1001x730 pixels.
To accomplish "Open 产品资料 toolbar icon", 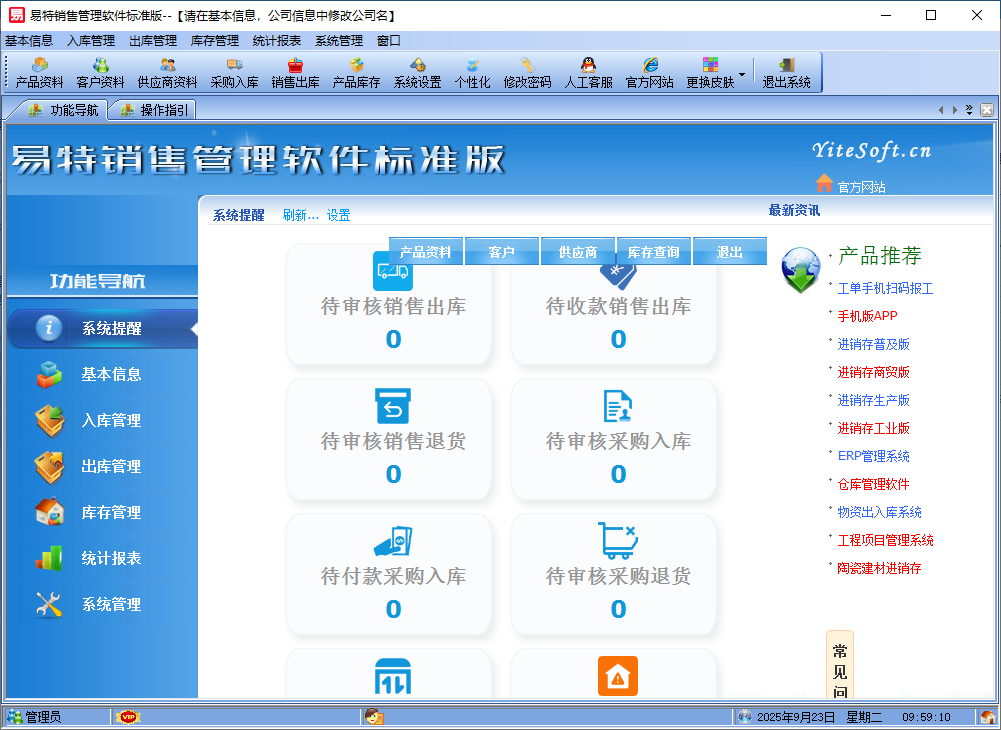I will click(39, 73).
